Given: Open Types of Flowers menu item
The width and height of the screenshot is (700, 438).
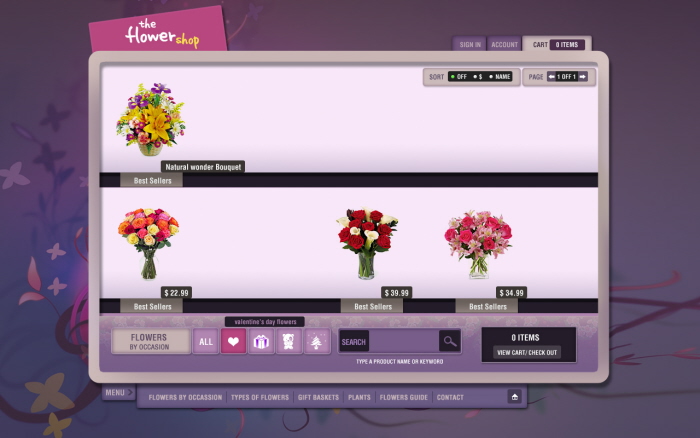Looking at the screenshot, I should pyautogui.click(x=260, y=397).
